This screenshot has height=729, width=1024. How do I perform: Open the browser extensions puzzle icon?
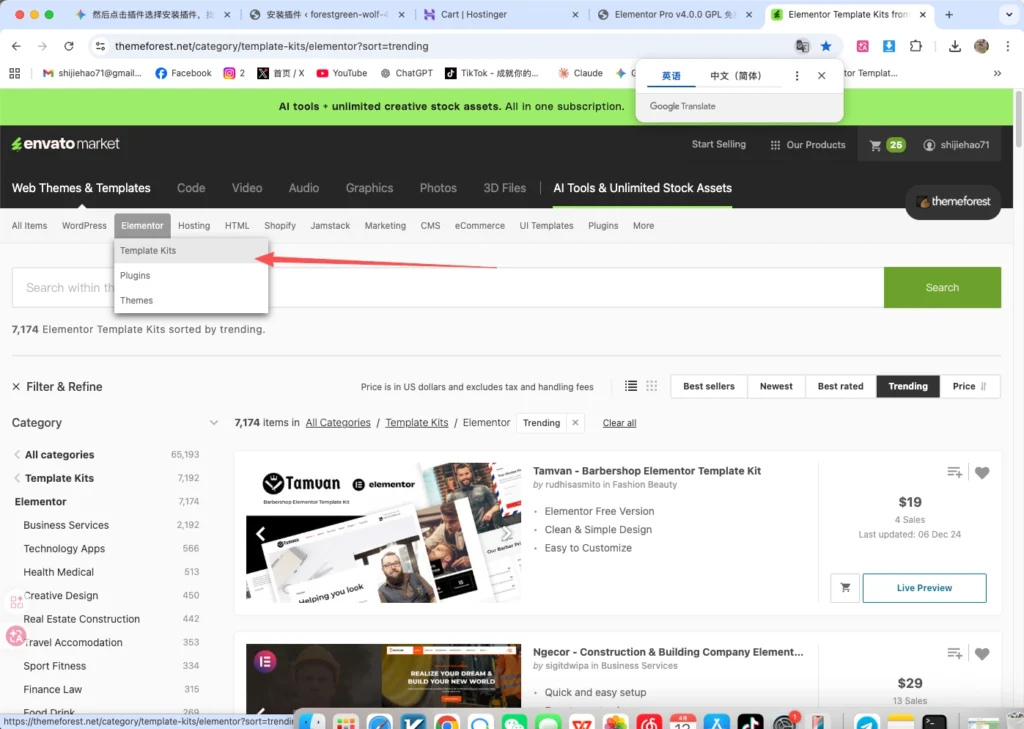(x=916, y=46)
